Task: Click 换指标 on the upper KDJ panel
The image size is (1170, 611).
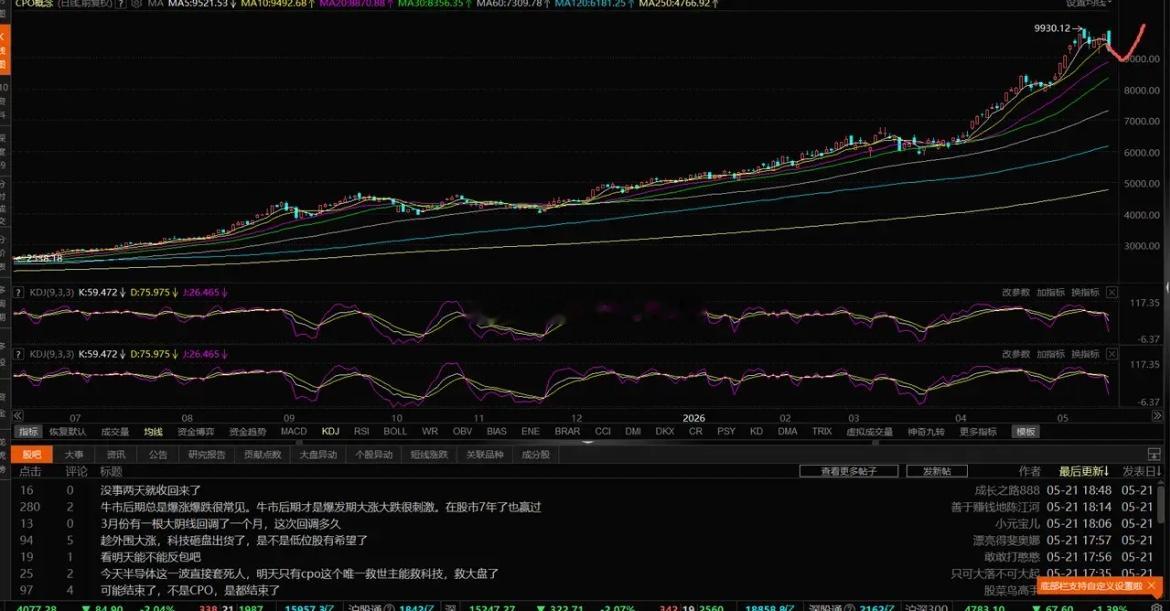Action: click(1085, 292)
